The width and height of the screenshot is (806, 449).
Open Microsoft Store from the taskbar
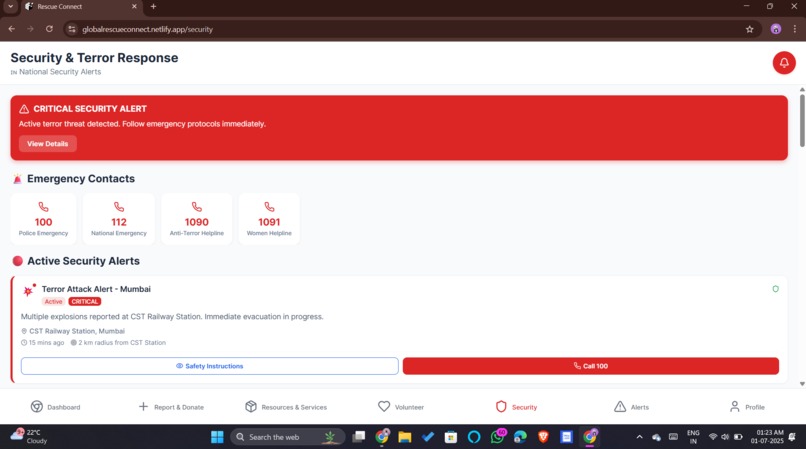click(451, 437)
